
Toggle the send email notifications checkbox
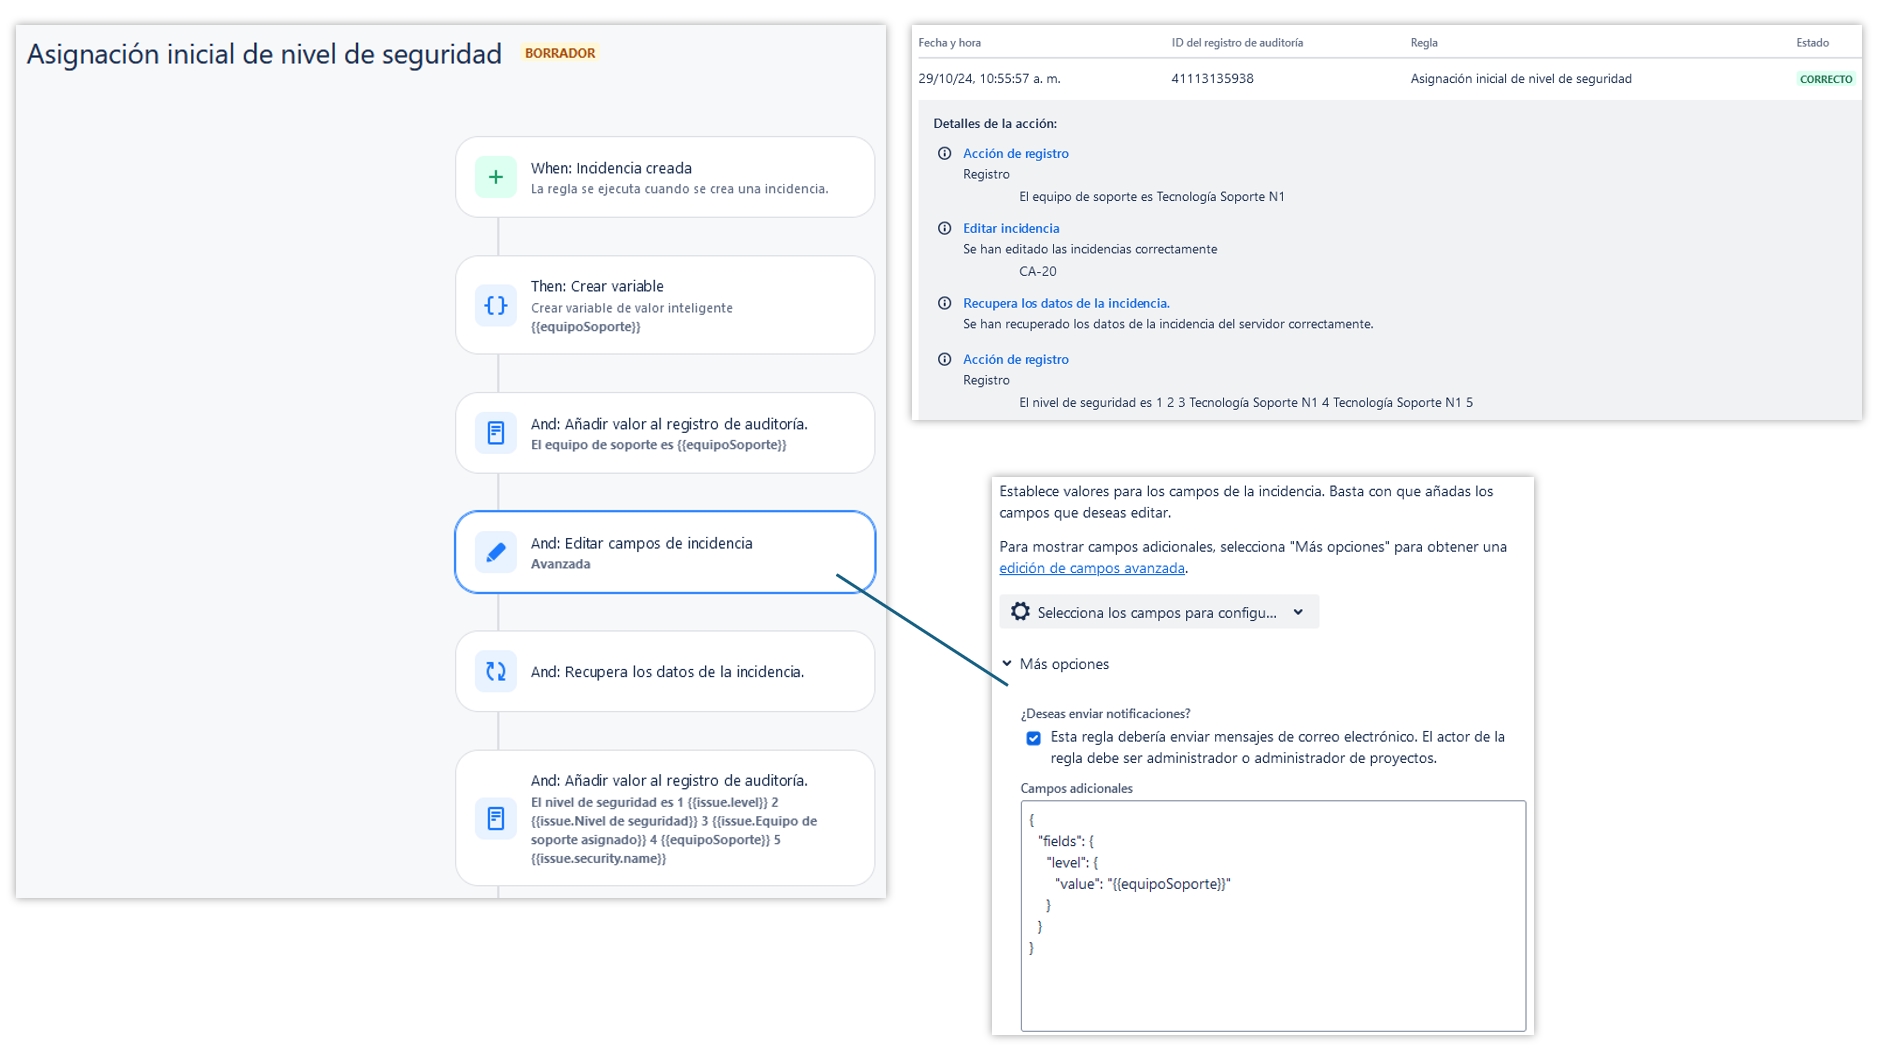1033,738
